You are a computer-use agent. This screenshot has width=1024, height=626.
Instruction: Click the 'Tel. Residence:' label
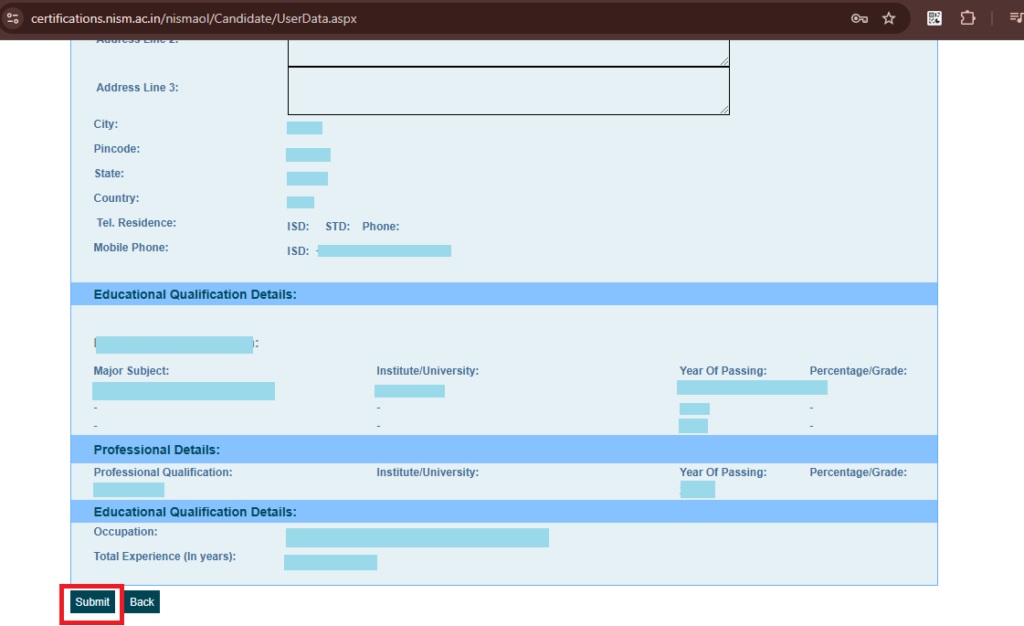136,223
